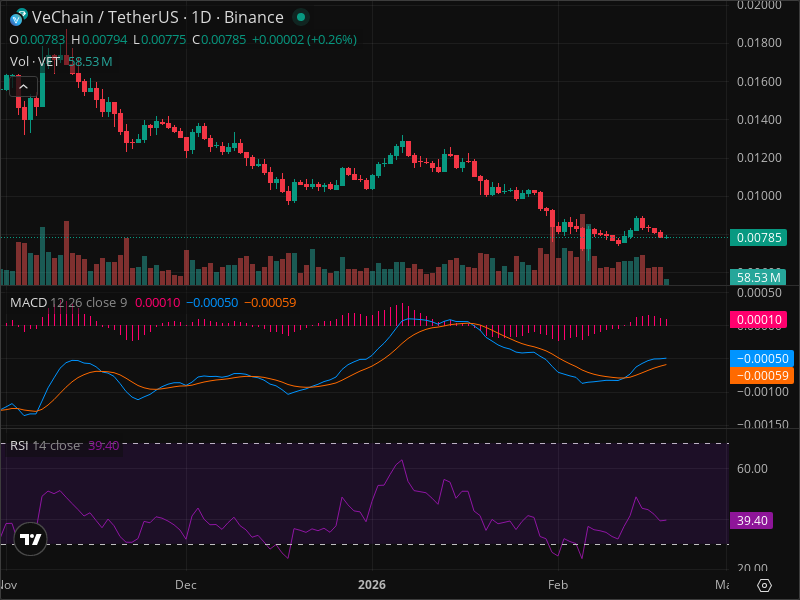800x600 pixels.
Task: Click the 0.01600 price axis label
Action: [x=759, y=82]
